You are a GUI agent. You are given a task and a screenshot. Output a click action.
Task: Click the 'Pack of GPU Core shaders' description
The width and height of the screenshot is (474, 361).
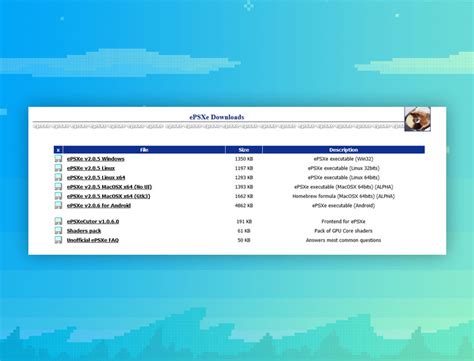coord(343,231)
